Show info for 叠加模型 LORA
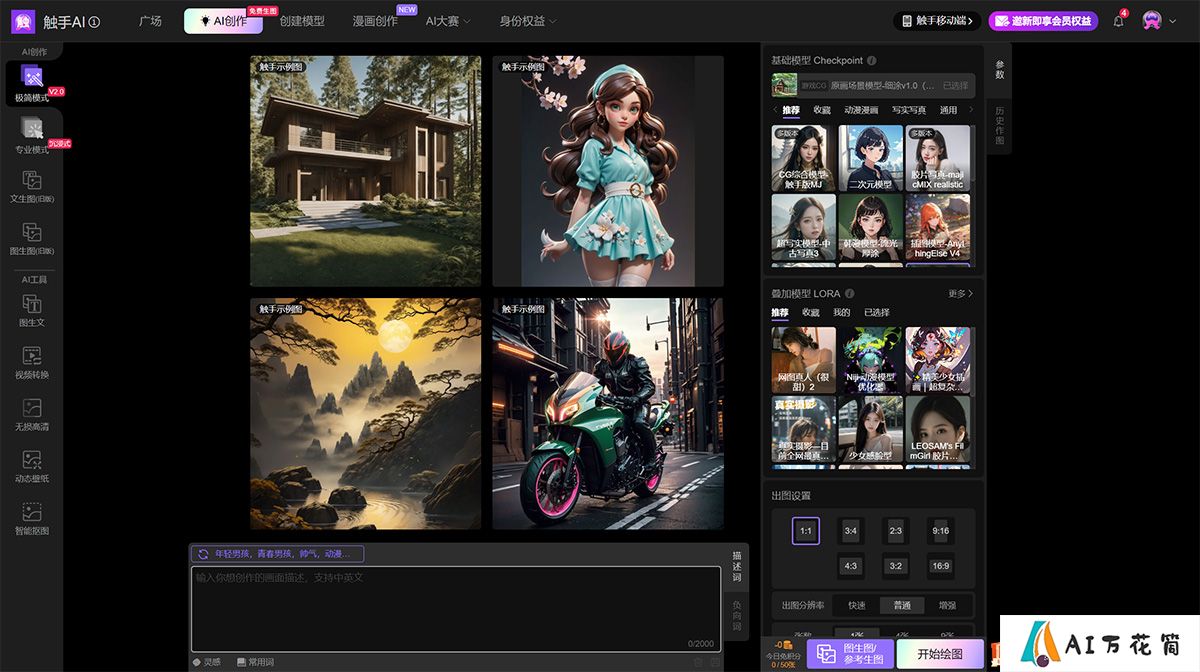This screenshot has width=1200, height=672. tap(849, 294)
